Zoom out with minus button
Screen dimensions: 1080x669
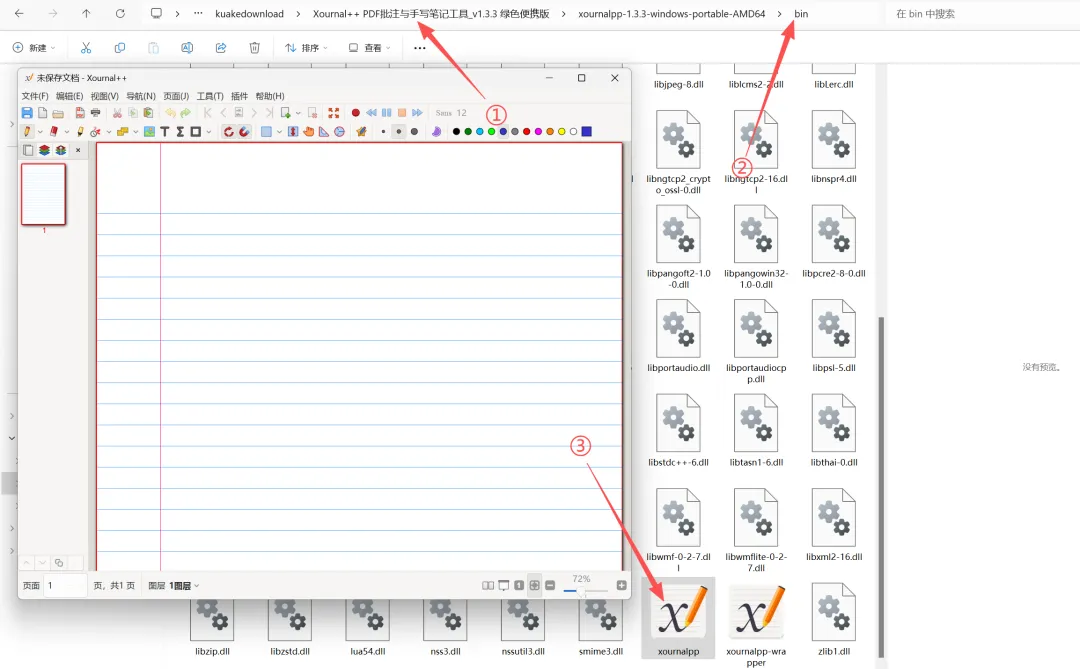tap(550, 585)
